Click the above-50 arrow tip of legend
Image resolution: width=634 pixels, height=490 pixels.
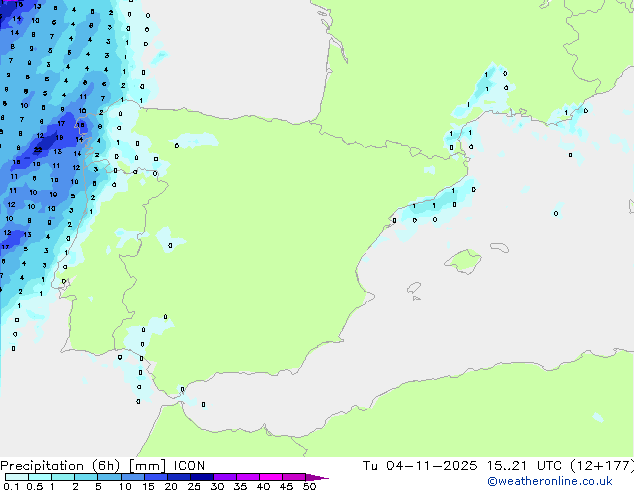[317, 477]
